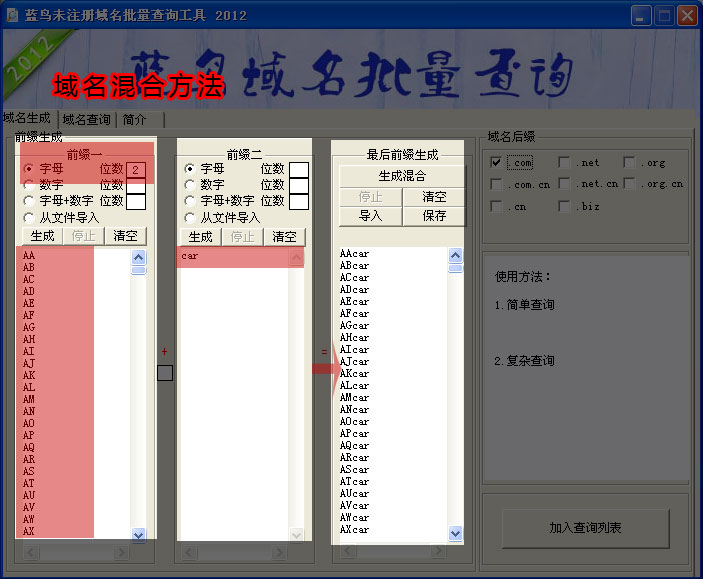Screen dimensions: 703x579
Task: Click 保存 to save generated prefixes
Action: tap(434, 215)
